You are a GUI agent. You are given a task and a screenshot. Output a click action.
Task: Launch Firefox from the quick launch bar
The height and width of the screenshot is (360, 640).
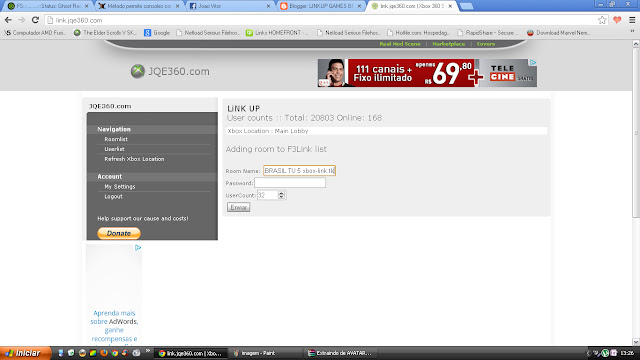(x=104, y=353)
